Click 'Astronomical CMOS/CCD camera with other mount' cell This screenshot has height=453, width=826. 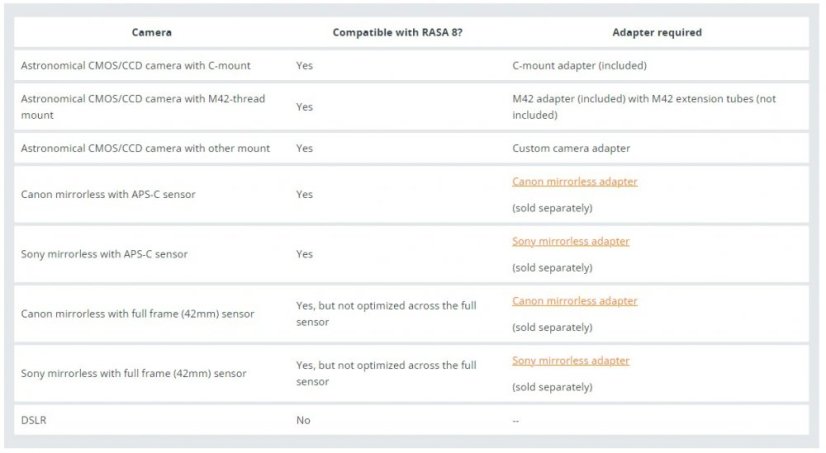[145, 148]
